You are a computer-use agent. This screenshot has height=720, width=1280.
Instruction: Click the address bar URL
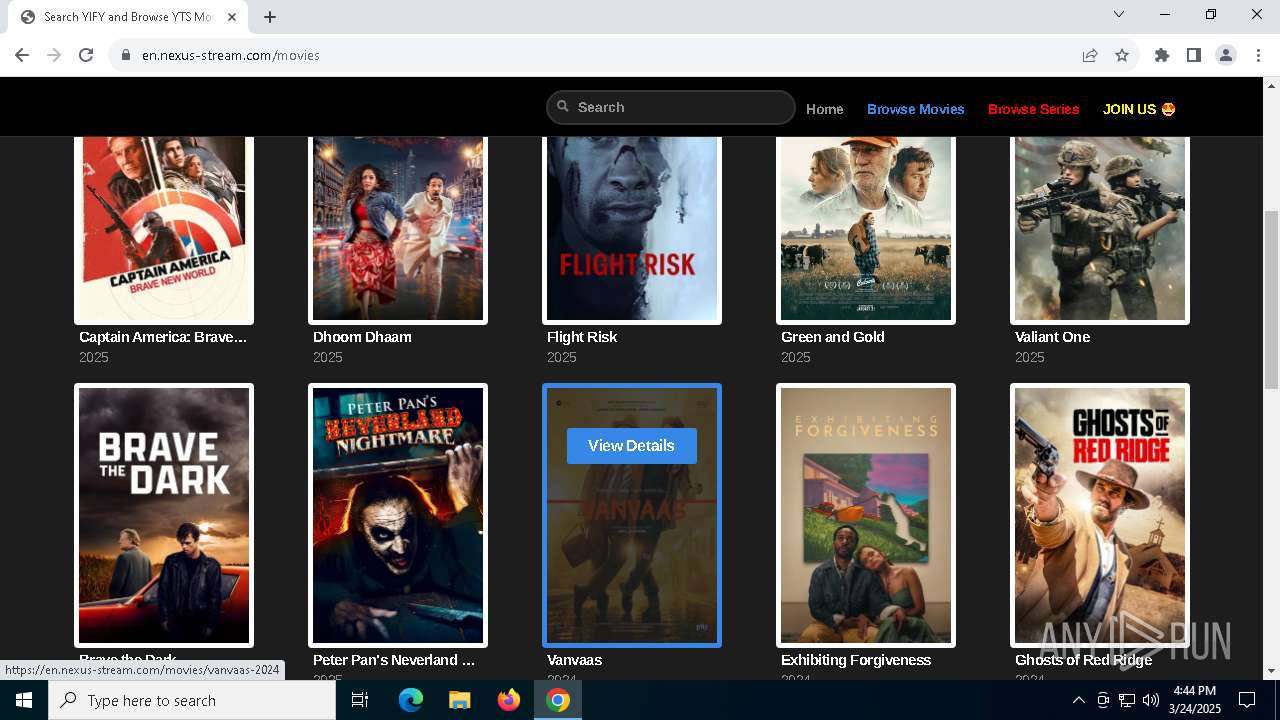pyautogui.click(x=231, y=55)
